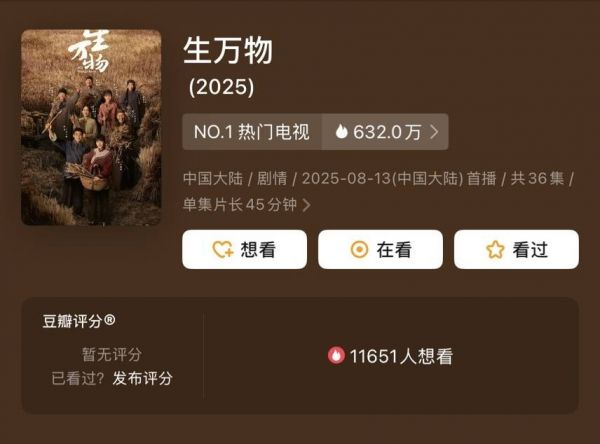Click the flame icon next to 632.0万
The image size is (600, 444).
[x=341, y=132]
